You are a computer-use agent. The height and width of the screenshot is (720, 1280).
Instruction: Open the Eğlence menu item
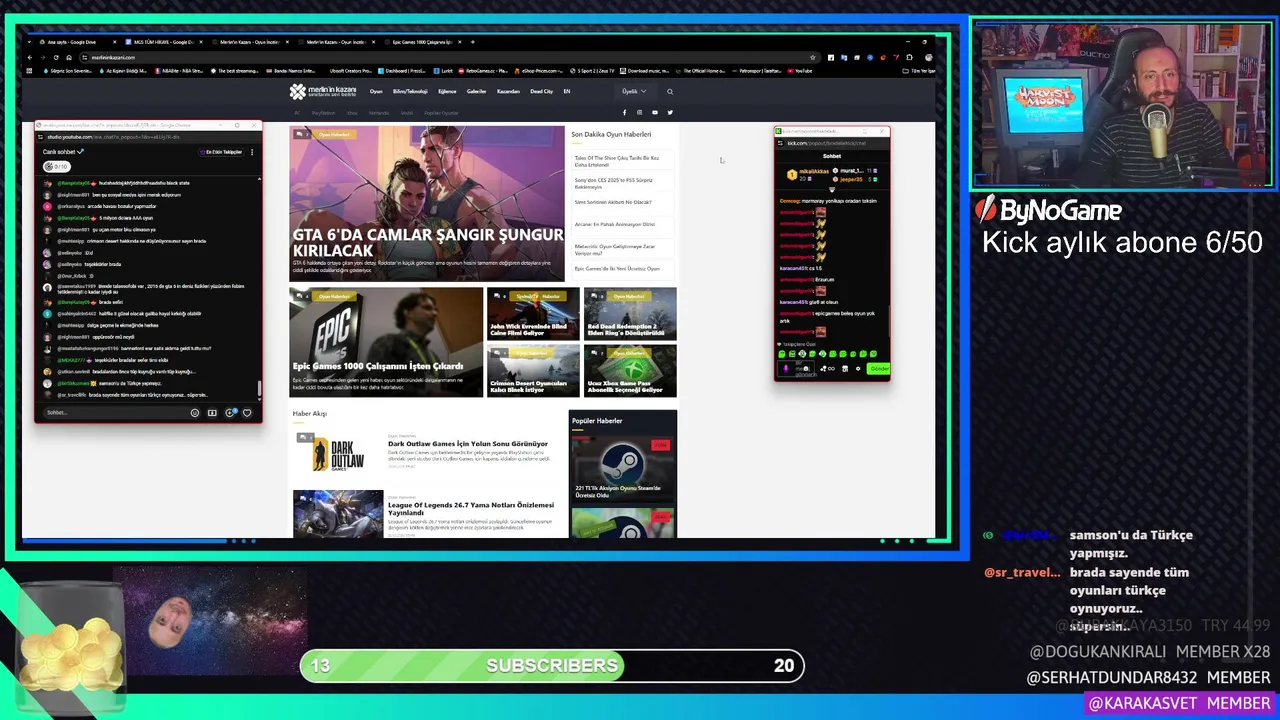447,91
